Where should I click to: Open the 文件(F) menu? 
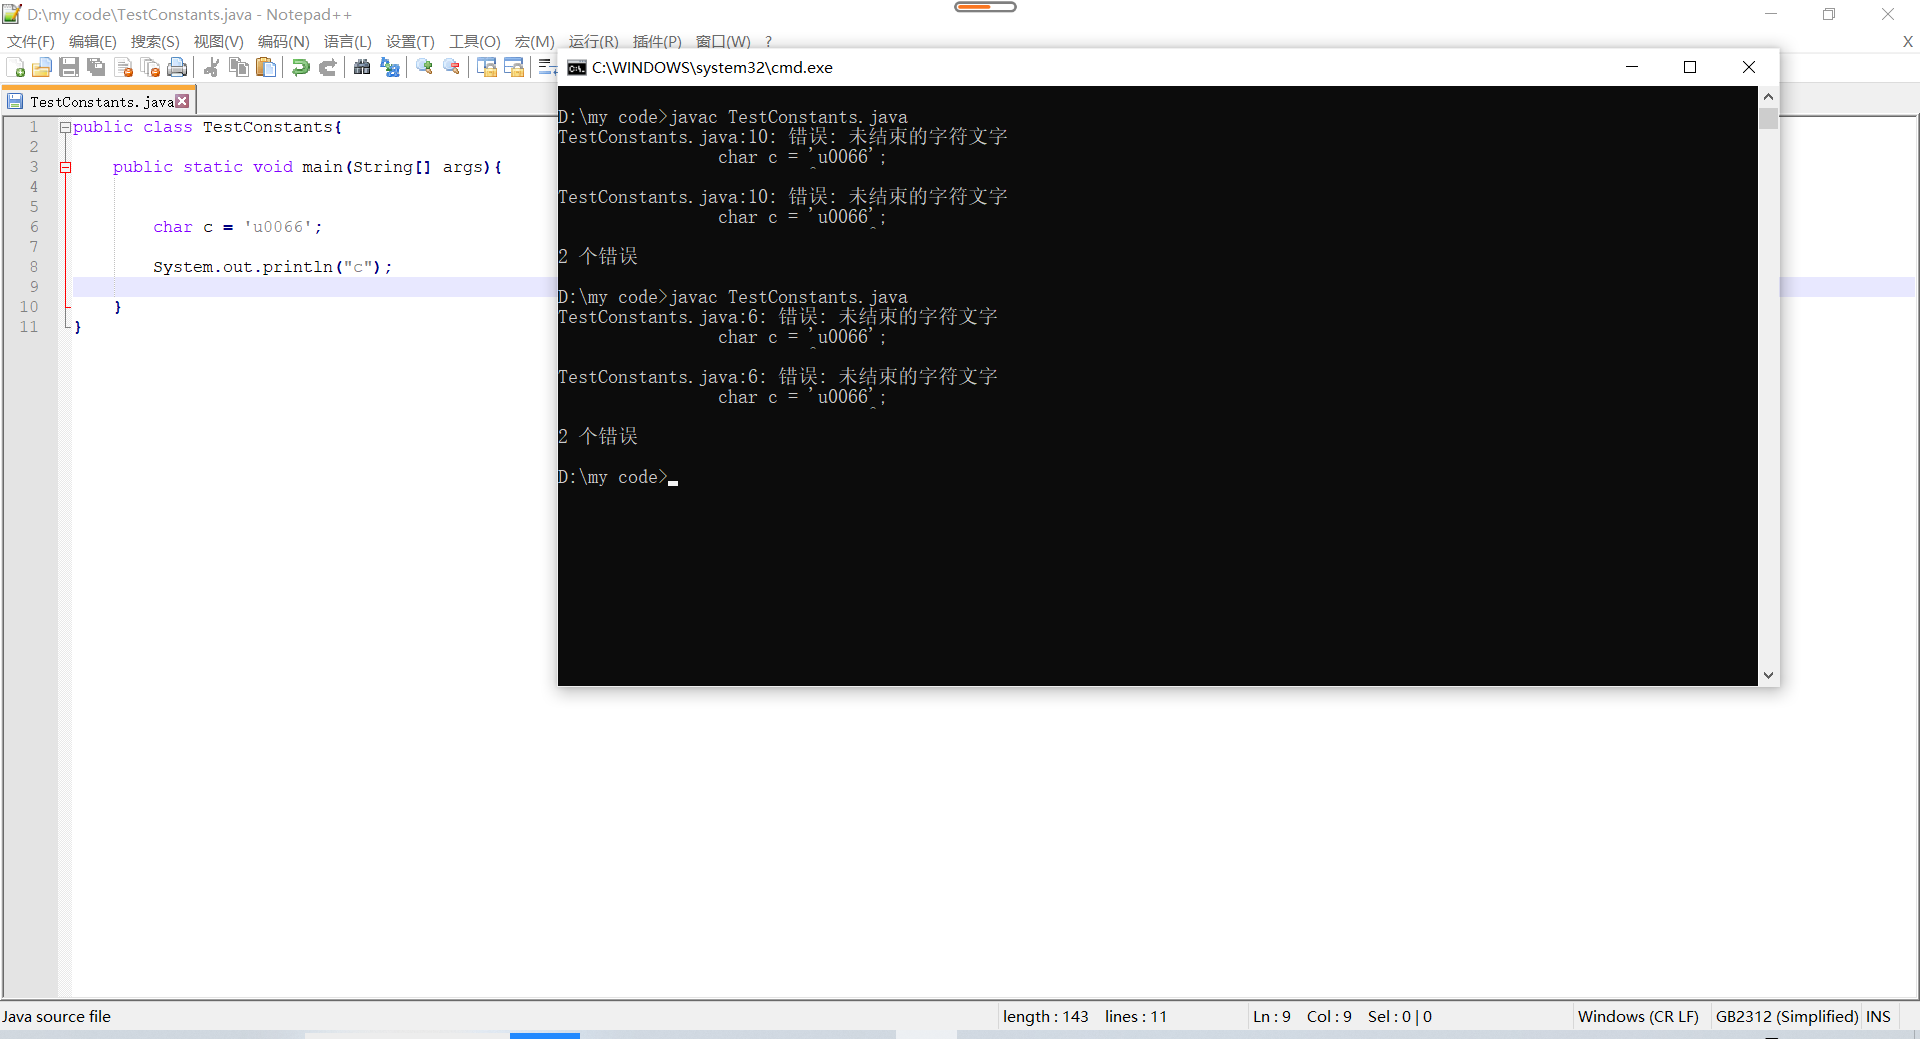click(31, 41)
